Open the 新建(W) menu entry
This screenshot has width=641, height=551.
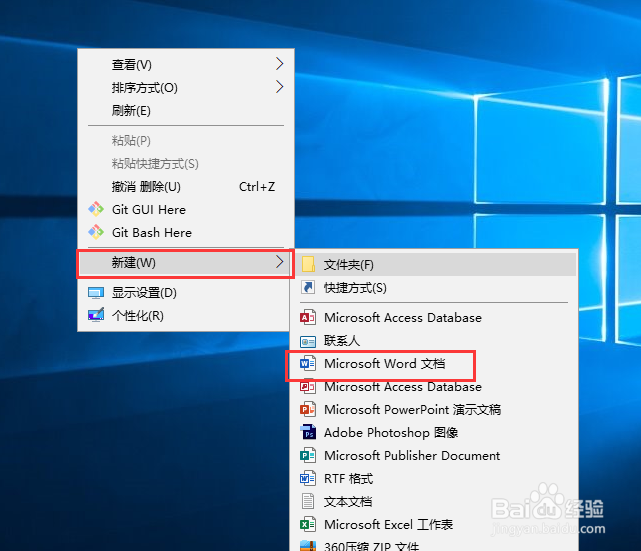coord(186,262)
